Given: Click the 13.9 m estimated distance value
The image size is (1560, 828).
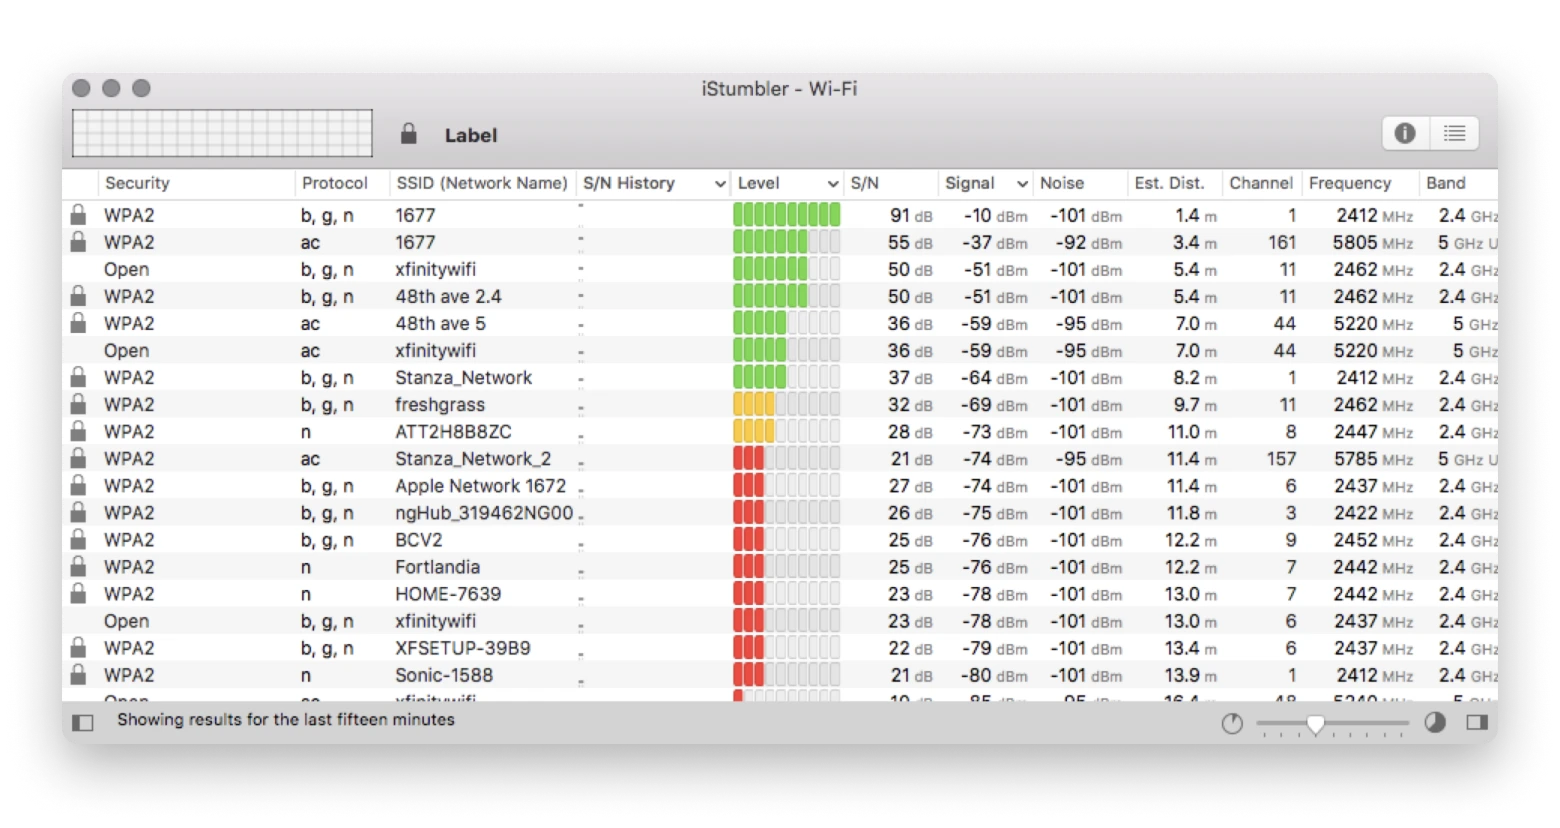Looking at the screenshot, I should coord(1190,674).
